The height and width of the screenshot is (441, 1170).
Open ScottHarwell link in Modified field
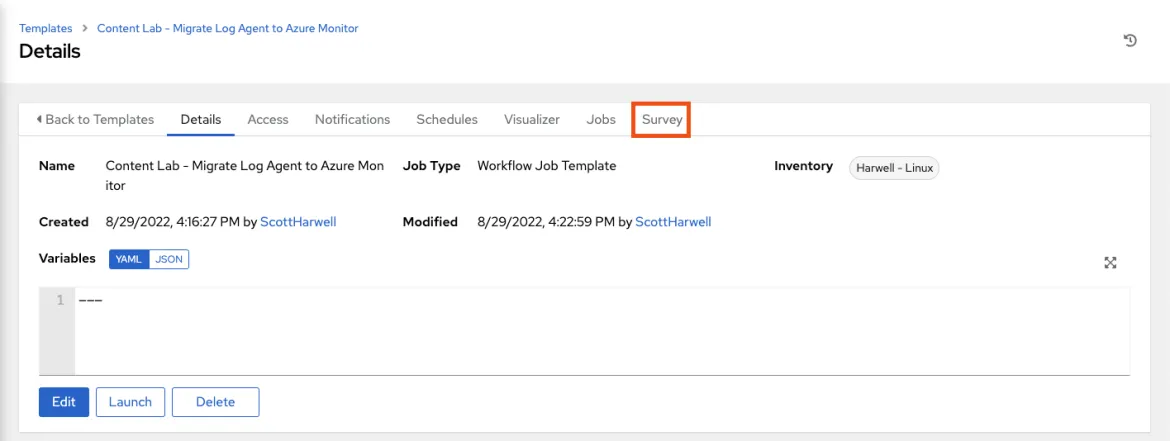673,222
